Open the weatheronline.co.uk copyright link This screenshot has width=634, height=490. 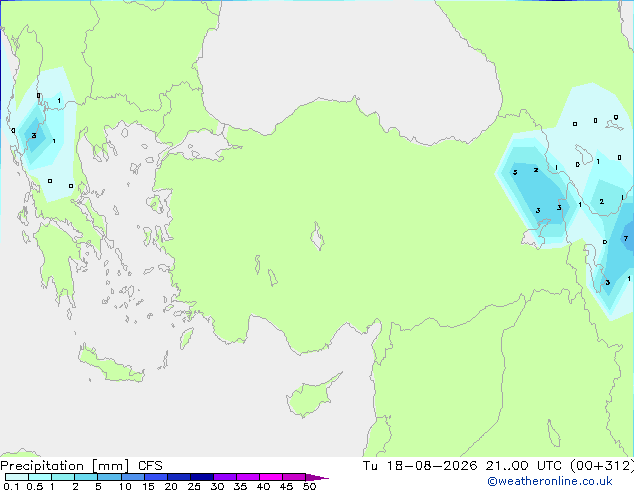point(549,481)
